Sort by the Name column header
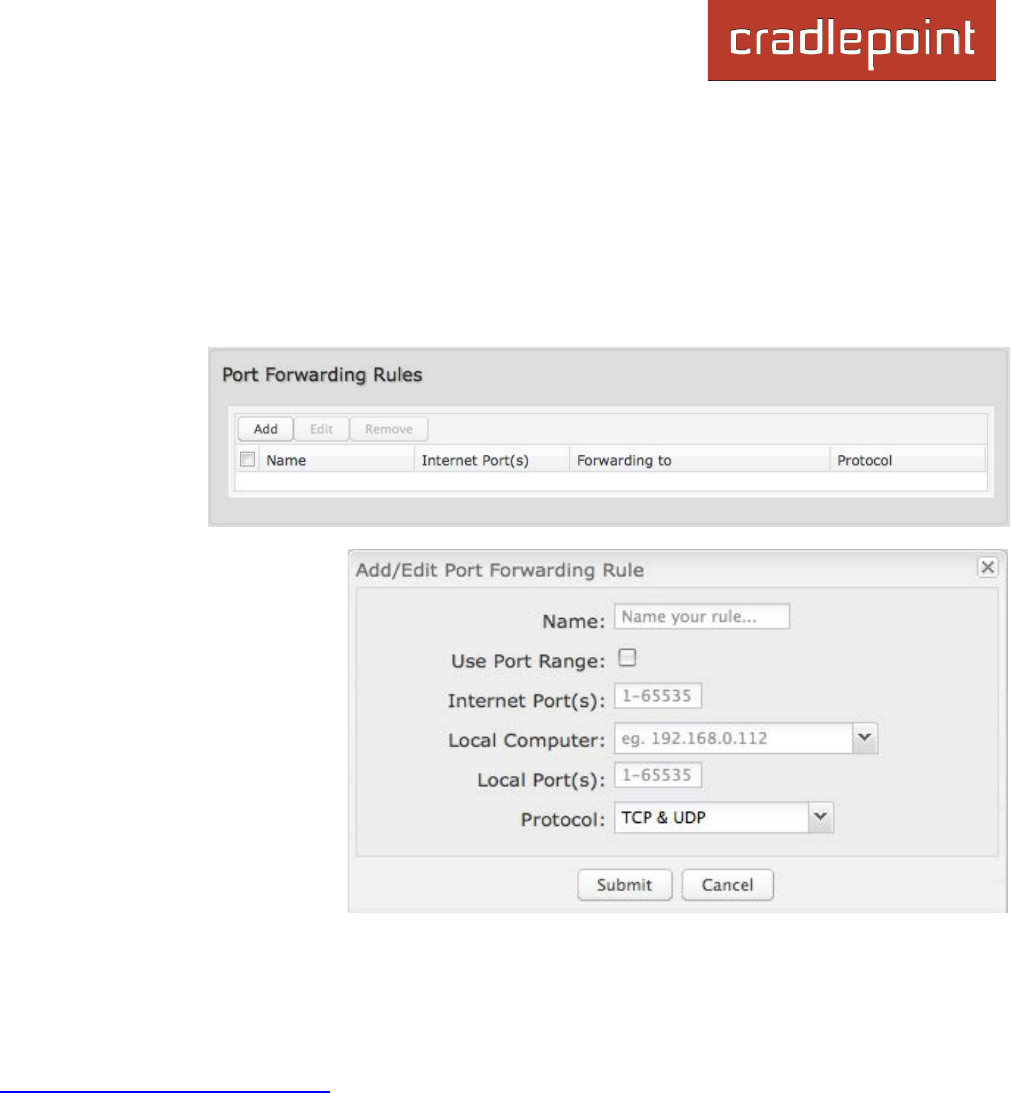Image resolution: width=1011 pixels, height=1093 pixels. click(x=336, y=460)
